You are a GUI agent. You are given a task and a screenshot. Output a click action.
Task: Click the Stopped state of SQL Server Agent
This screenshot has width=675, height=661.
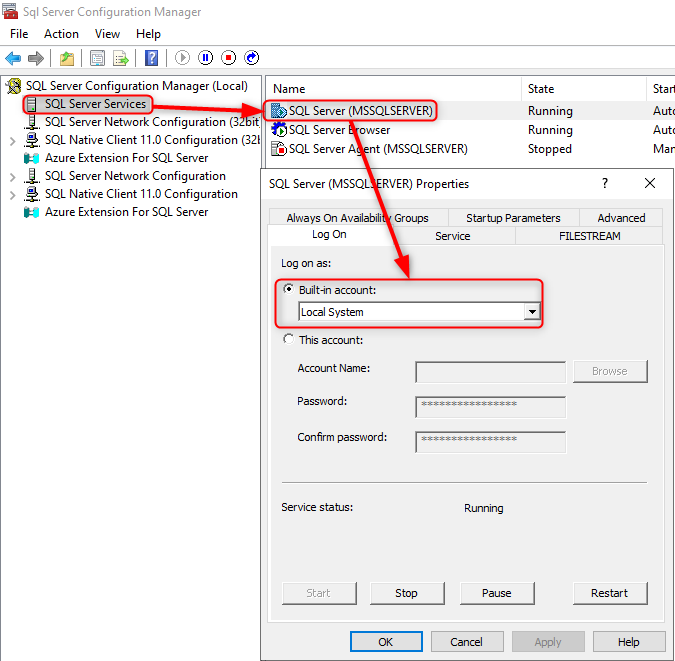(550, 149)
